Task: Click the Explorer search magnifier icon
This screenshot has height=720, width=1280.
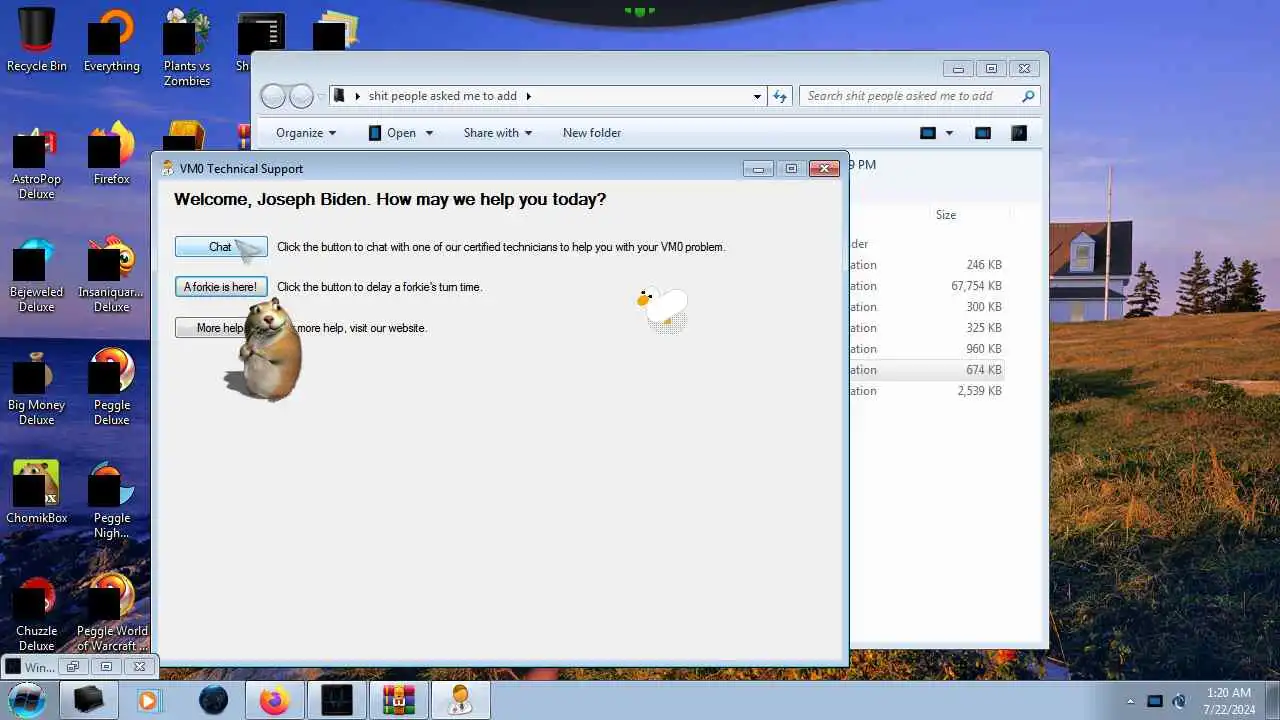Action: [1027, 96]
